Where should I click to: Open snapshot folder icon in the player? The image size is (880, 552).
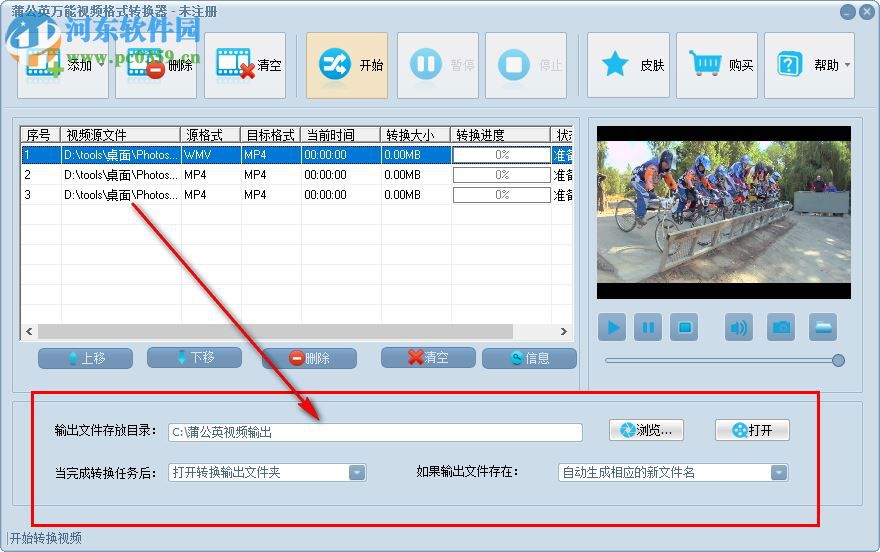(823, 328)
